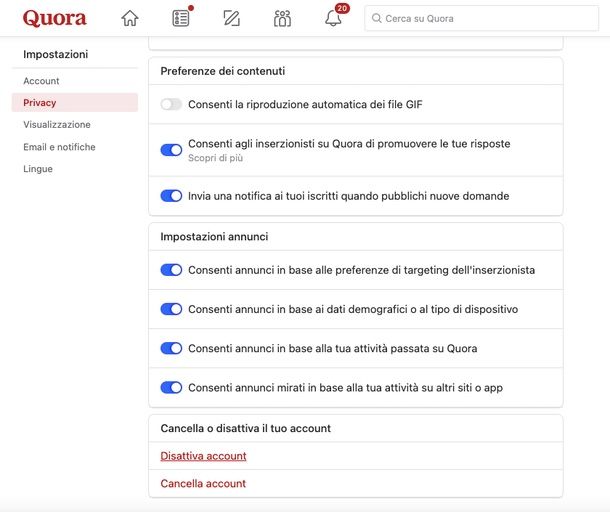Viewport: 610px width, 512px height.
Task: Open the Following list icon
Action: coord(181,18)
